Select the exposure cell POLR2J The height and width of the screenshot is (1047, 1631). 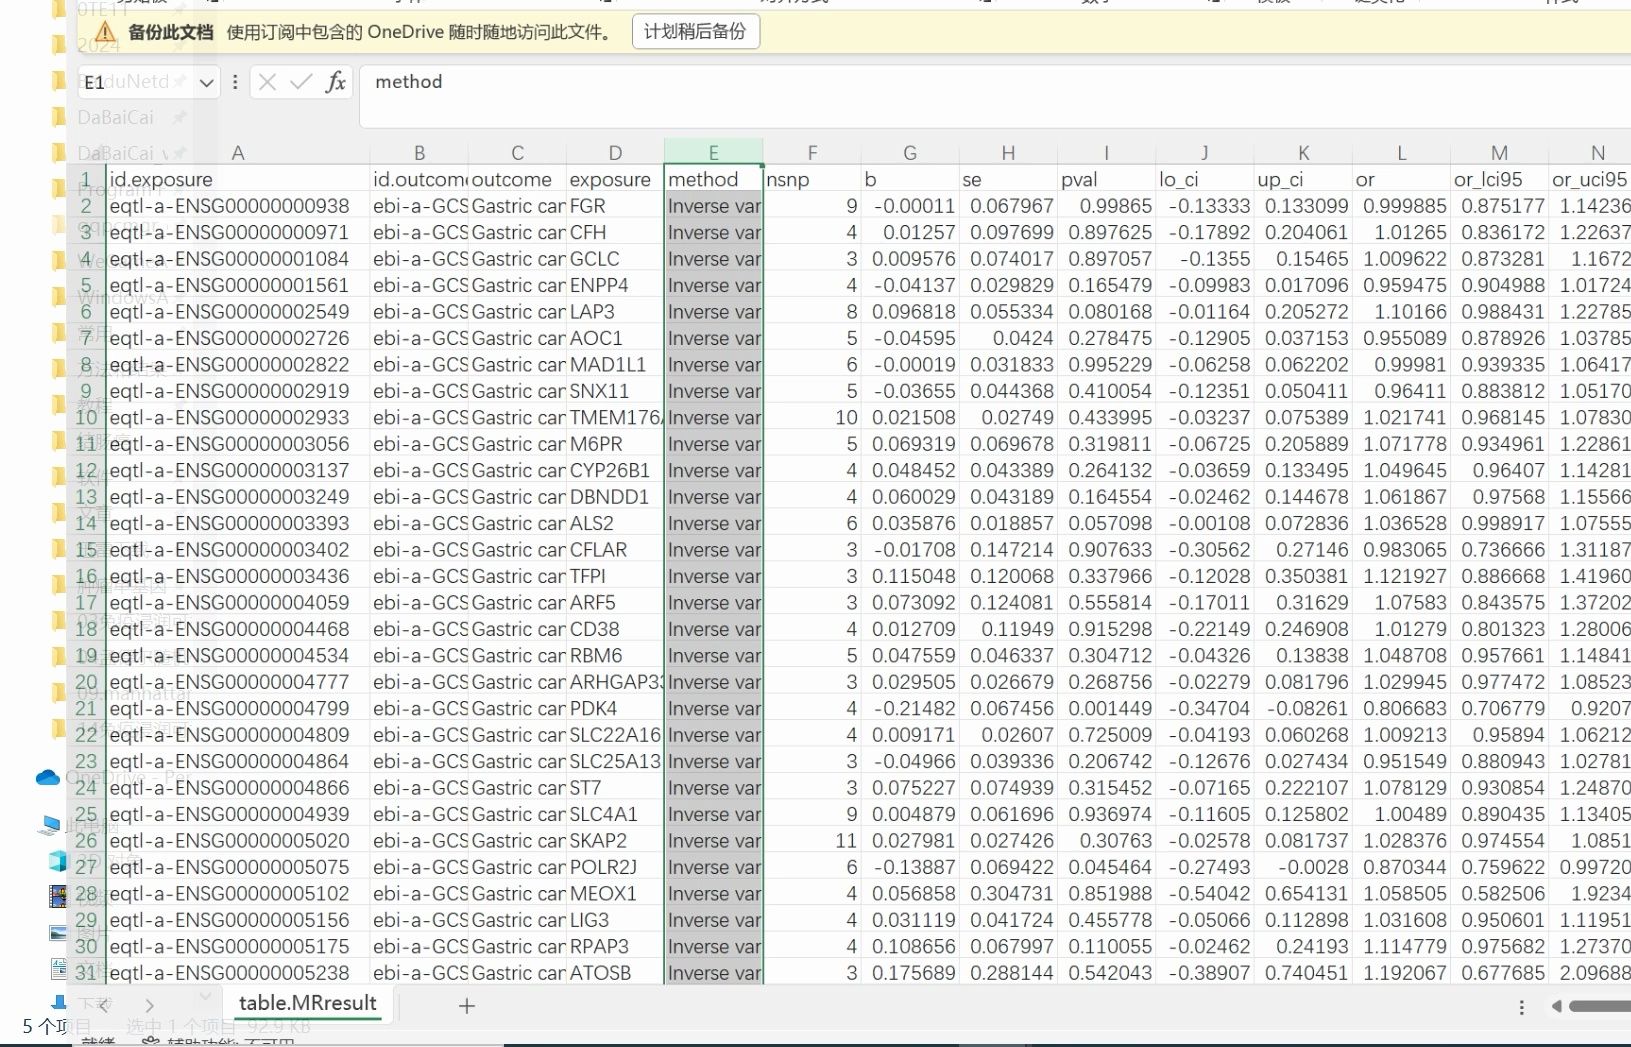pyautogui.click(x=615, y=867)
